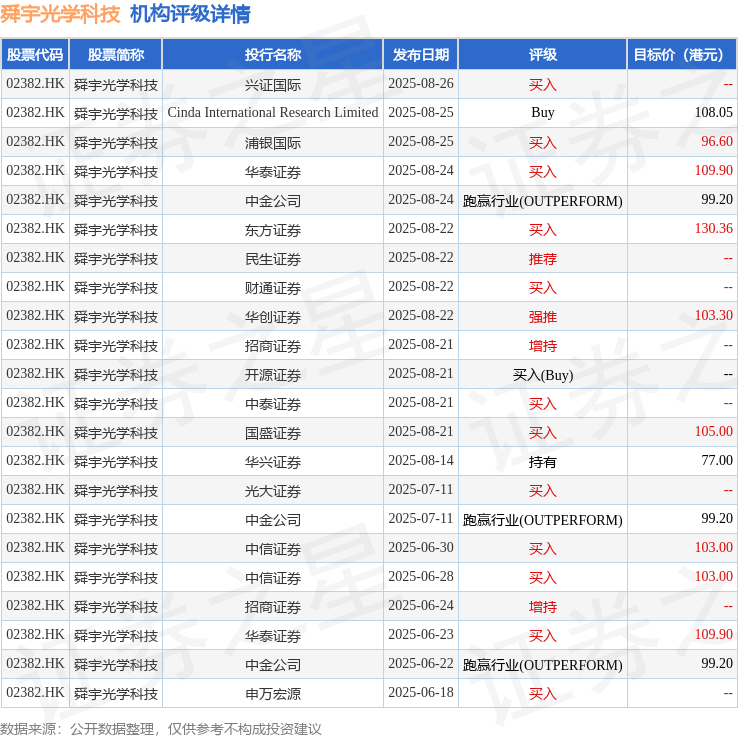Screen dimensions: 738x738
Task: Click 中信证券 dated 2025-06-28
Action: (273, 578)
